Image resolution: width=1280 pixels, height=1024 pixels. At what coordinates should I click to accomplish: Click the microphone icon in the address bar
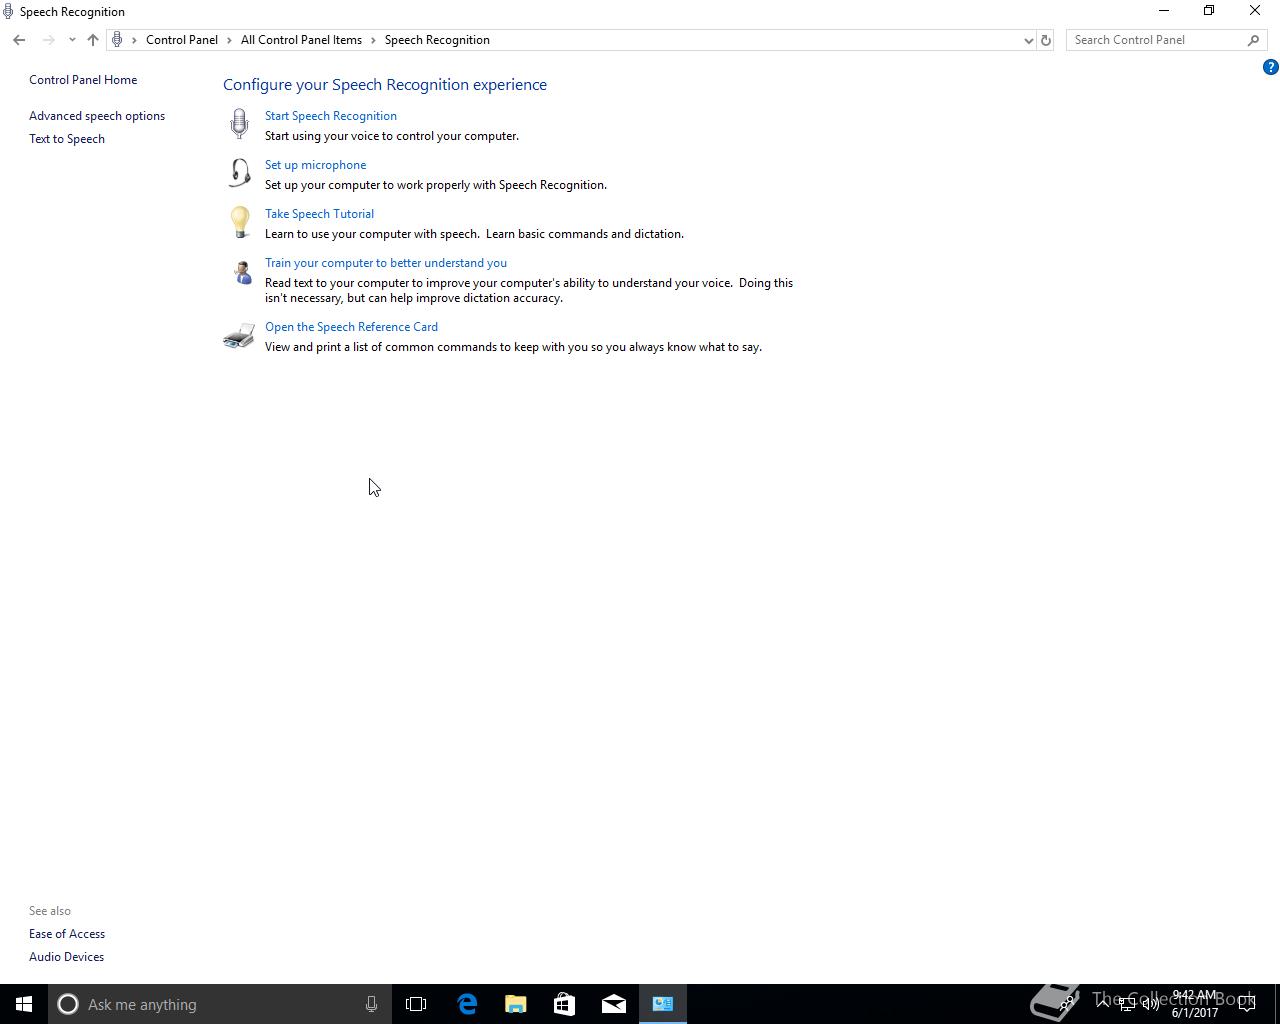[117, 40]
